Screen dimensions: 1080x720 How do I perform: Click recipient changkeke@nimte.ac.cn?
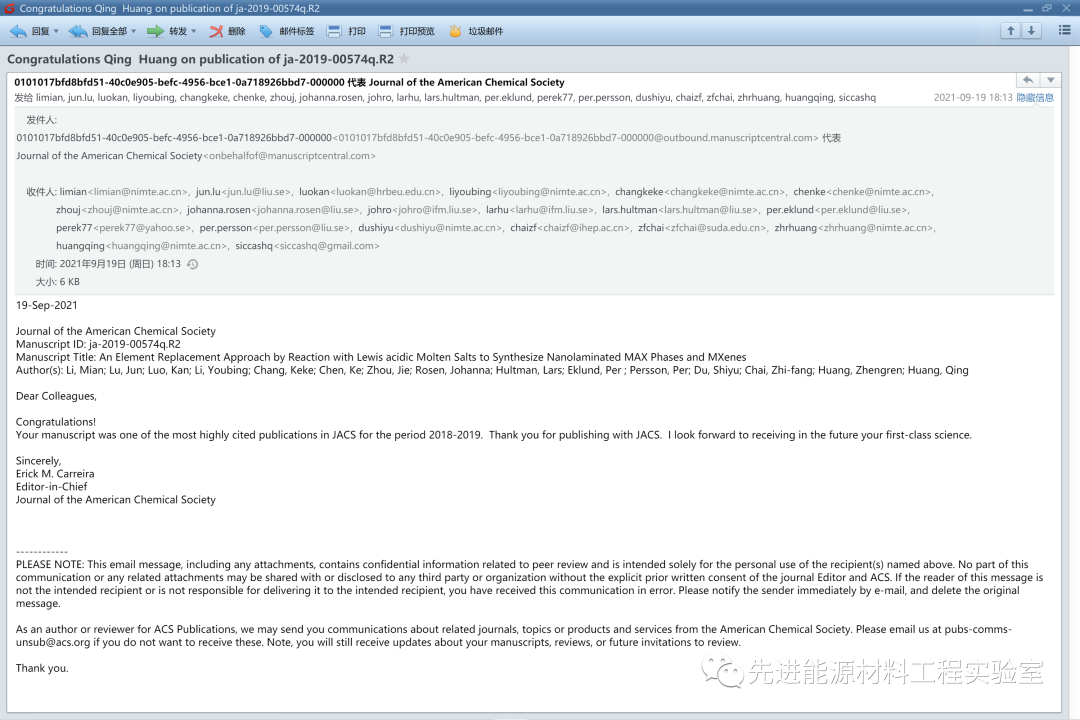coord(725,192)
